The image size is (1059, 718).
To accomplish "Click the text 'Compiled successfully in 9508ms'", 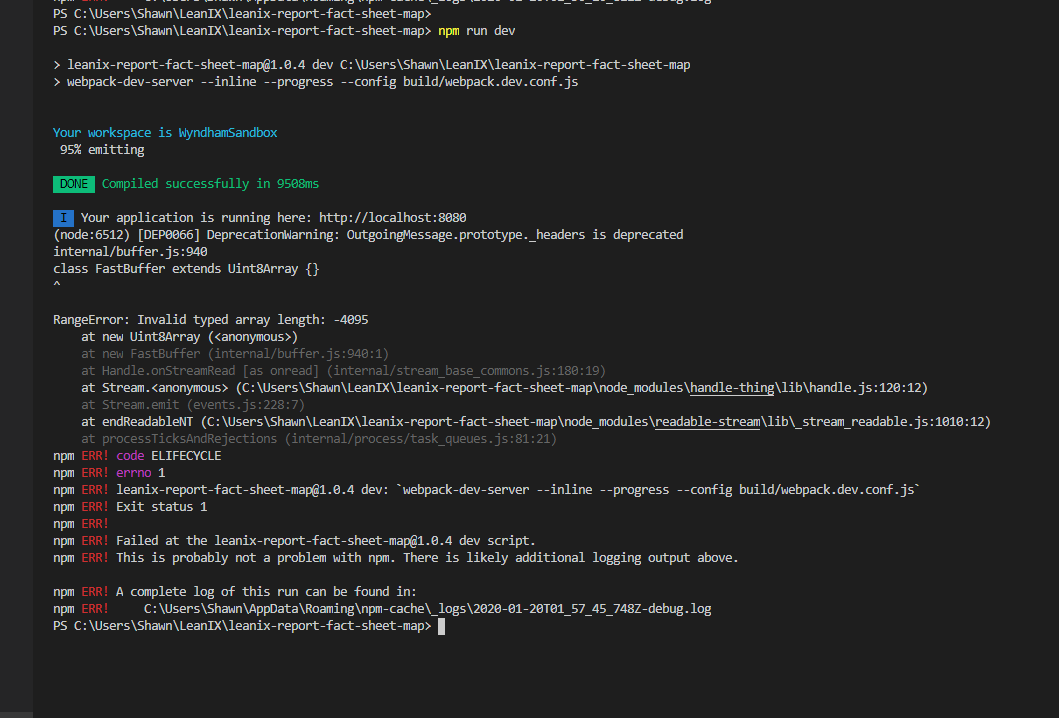I will pyautogui.click(x=210, y=184).
